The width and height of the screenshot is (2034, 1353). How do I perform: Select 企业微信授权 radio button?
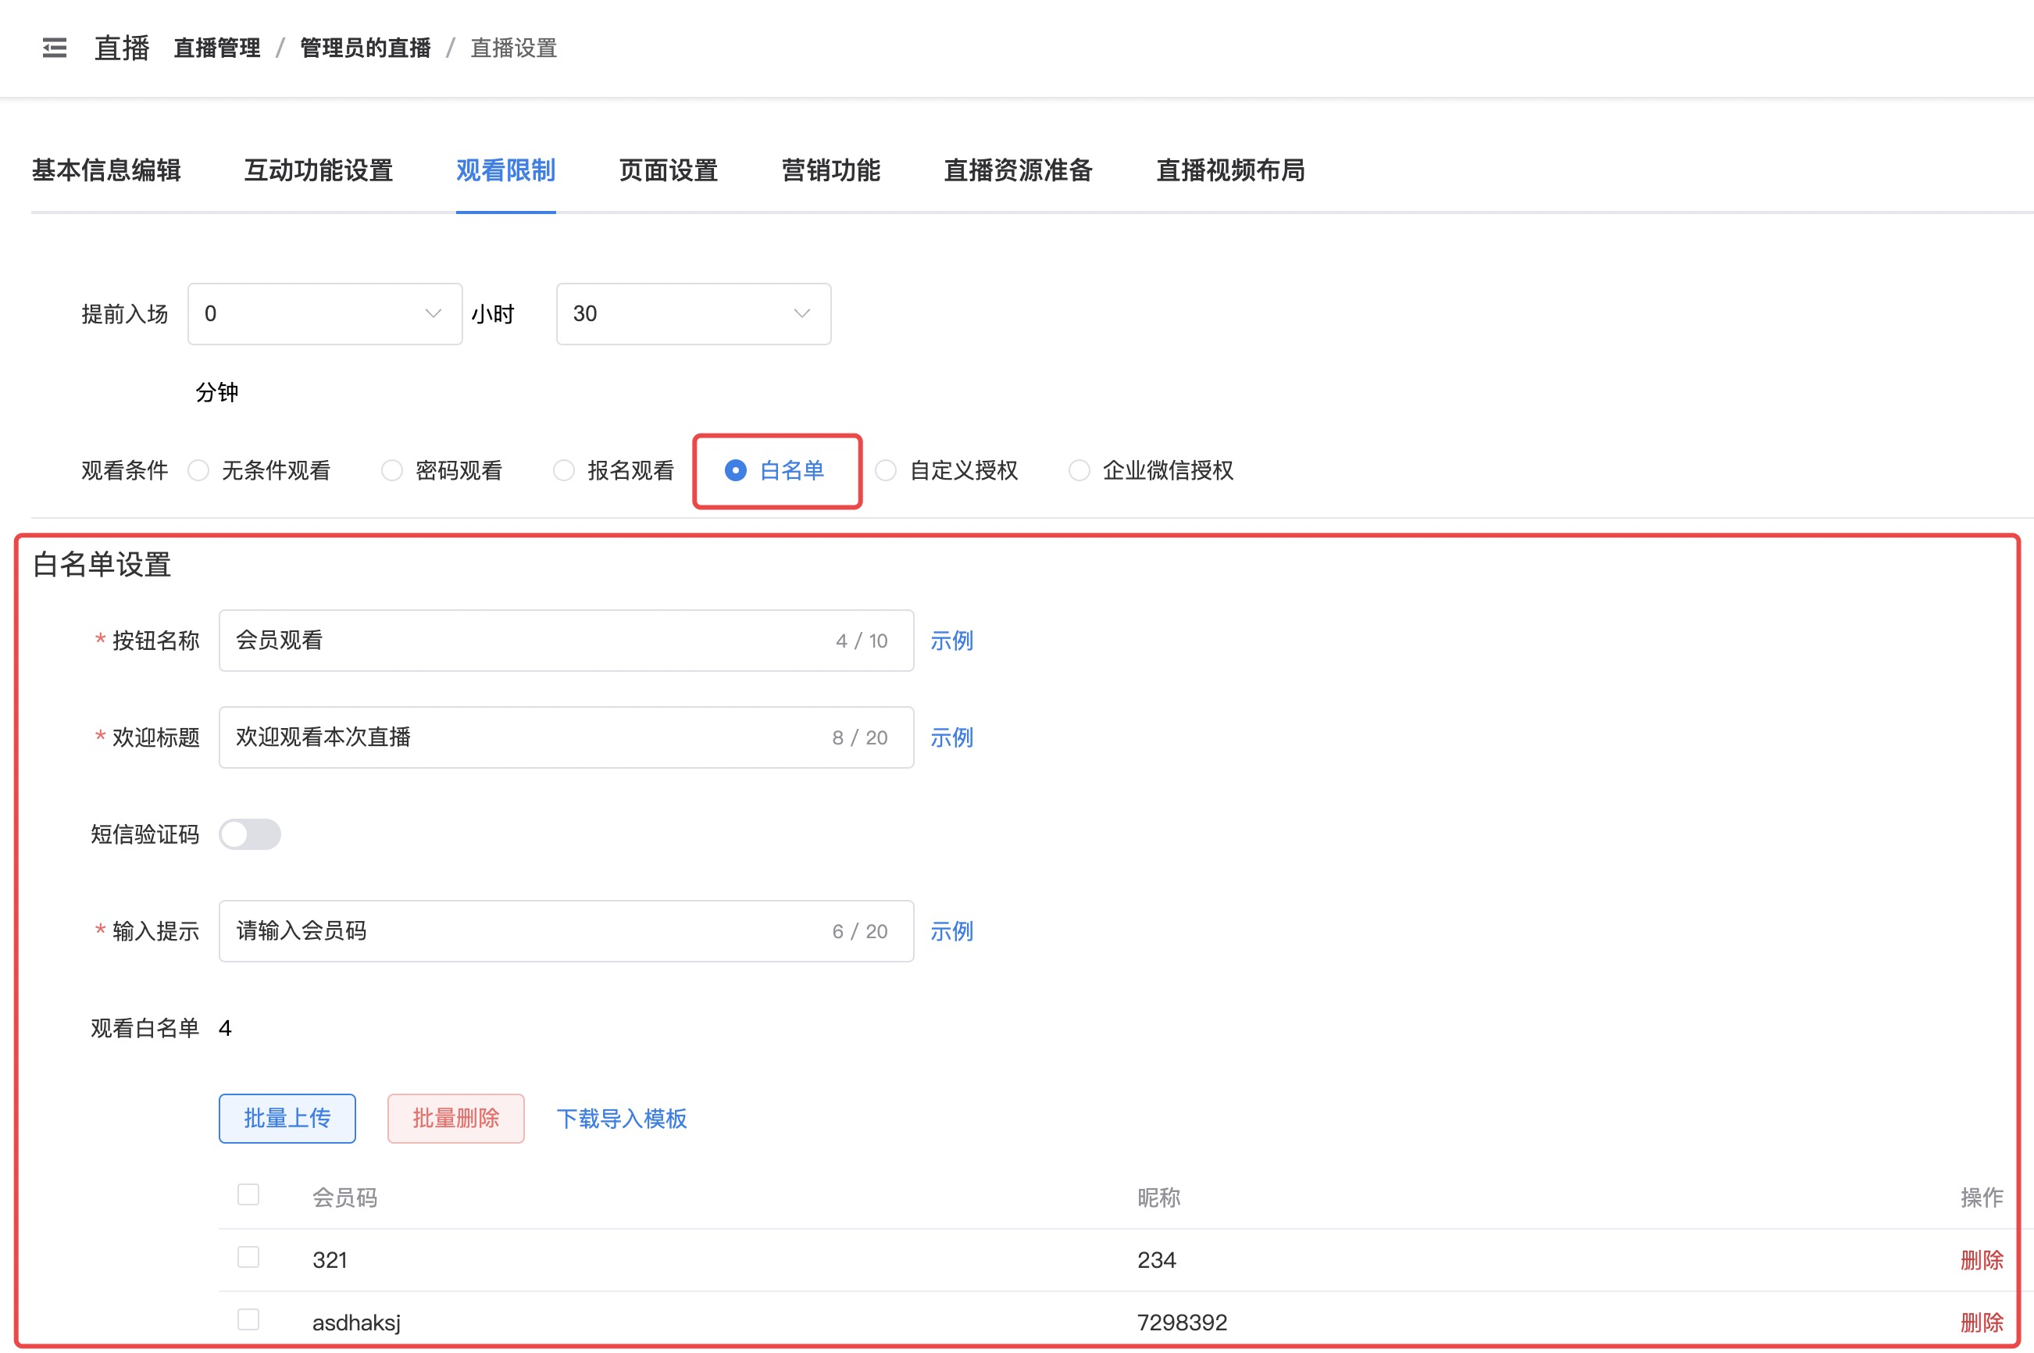click(1079, 471)
